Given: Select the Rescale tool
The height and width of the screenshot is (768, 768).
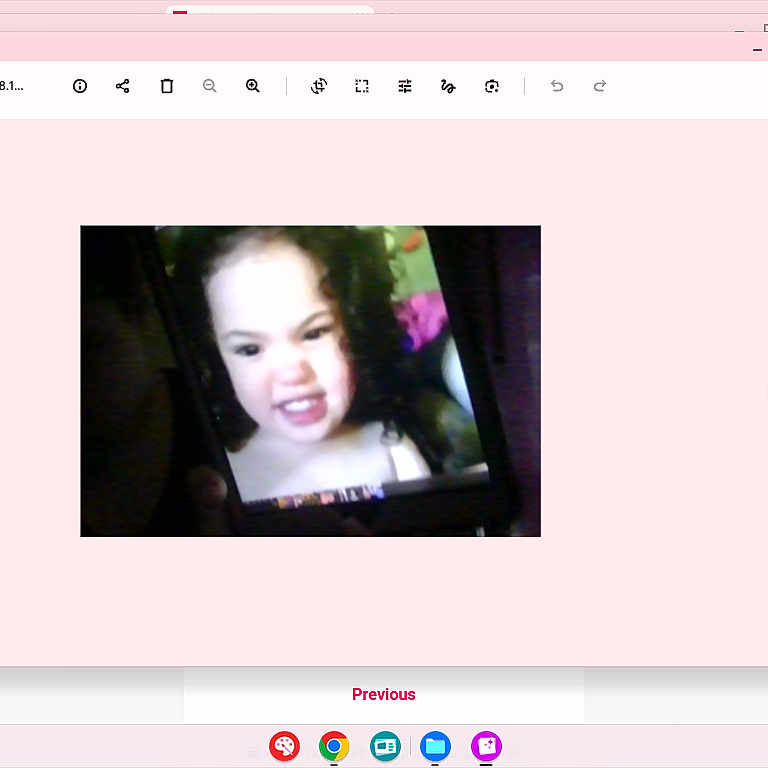Looking at the screenshot, I should pyautogui.click(x=362, y=86).
